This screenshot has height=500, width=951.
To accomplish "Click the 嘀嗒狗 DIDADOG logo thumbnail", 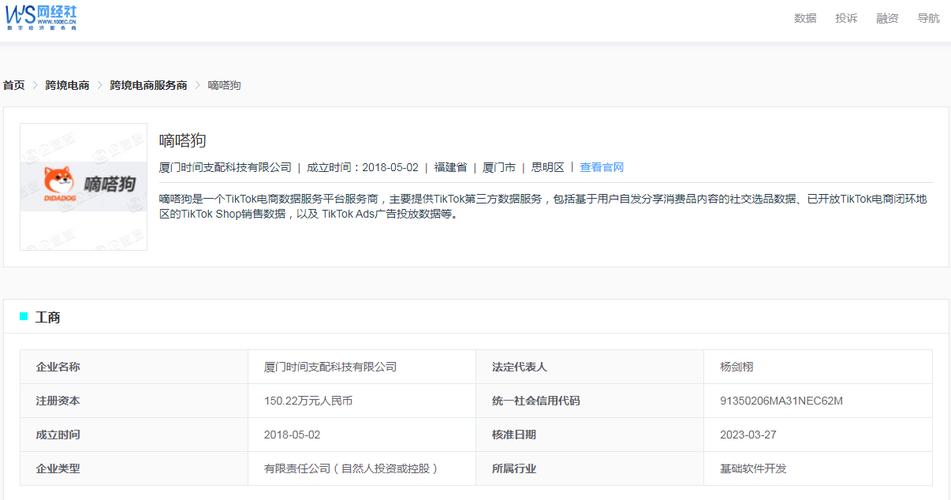I will click(x=84, y=187).
